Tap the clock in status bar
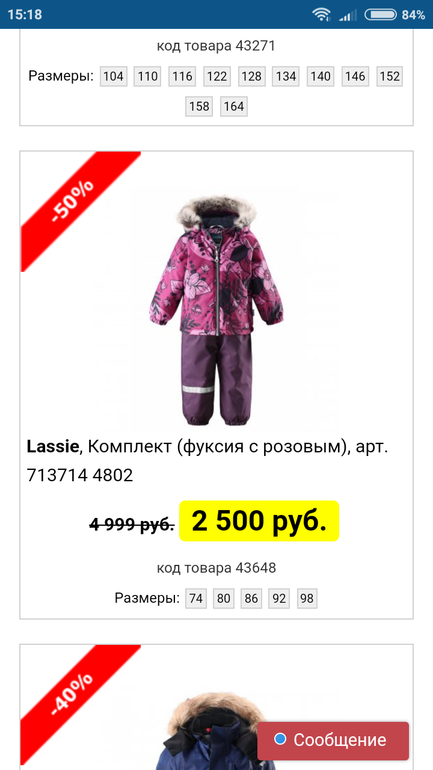 point(25,15)
